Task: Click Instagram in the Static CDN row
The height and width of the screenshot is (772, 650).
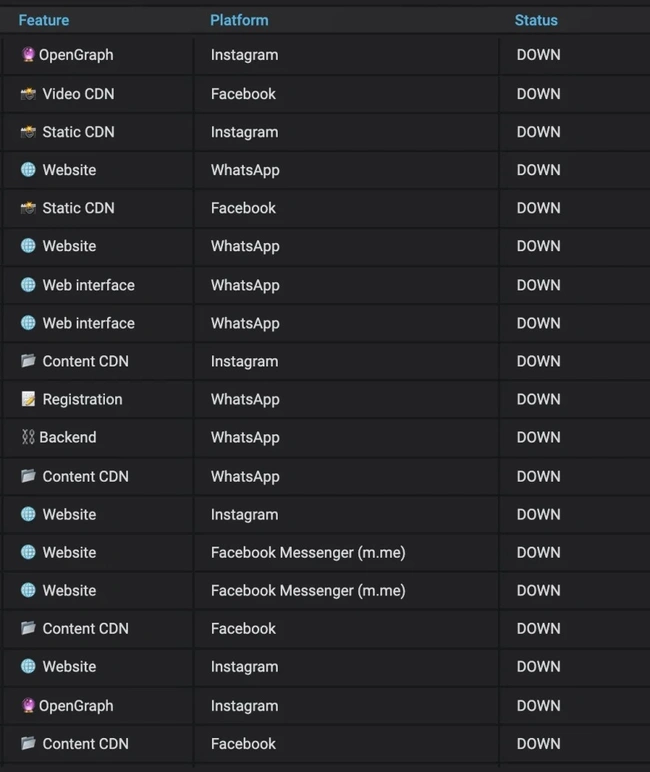Action: 244,132
